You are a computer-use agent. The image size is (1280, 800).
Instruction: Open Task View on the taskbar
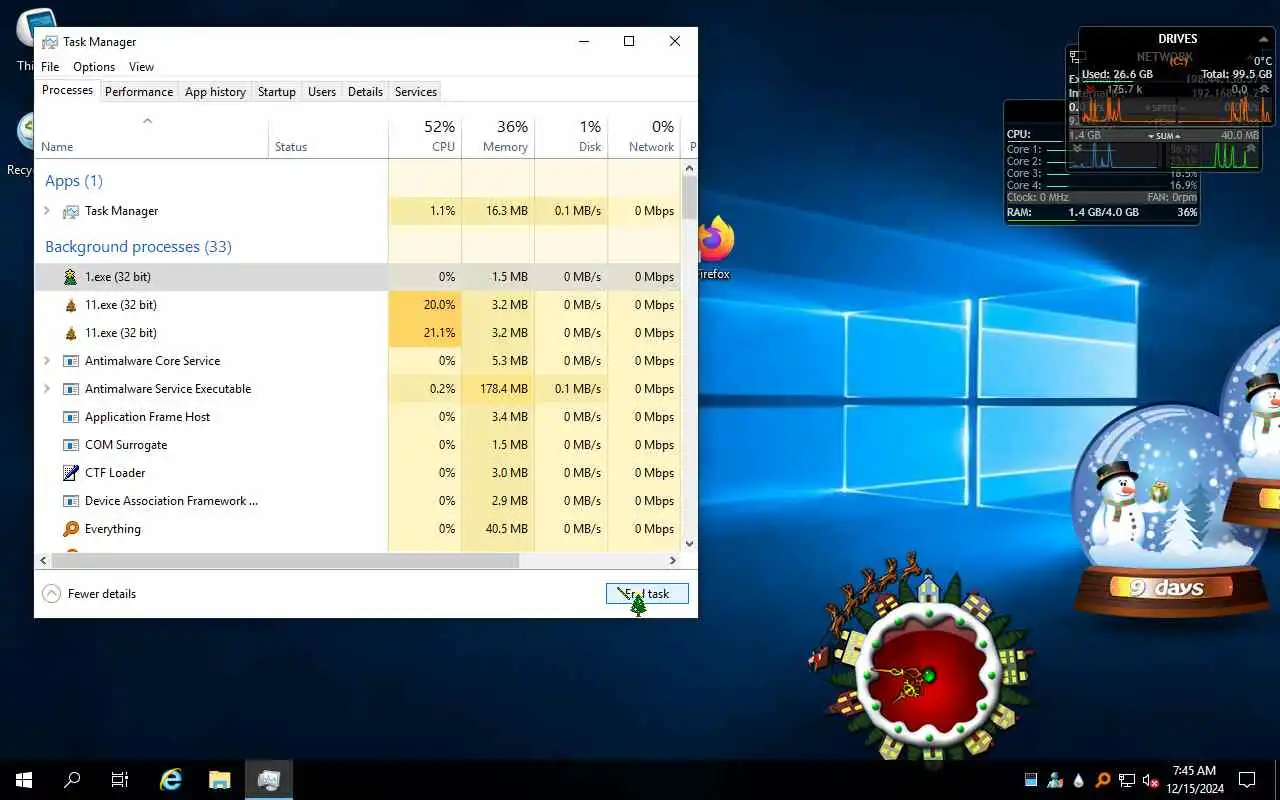click(x=120, y=780)
